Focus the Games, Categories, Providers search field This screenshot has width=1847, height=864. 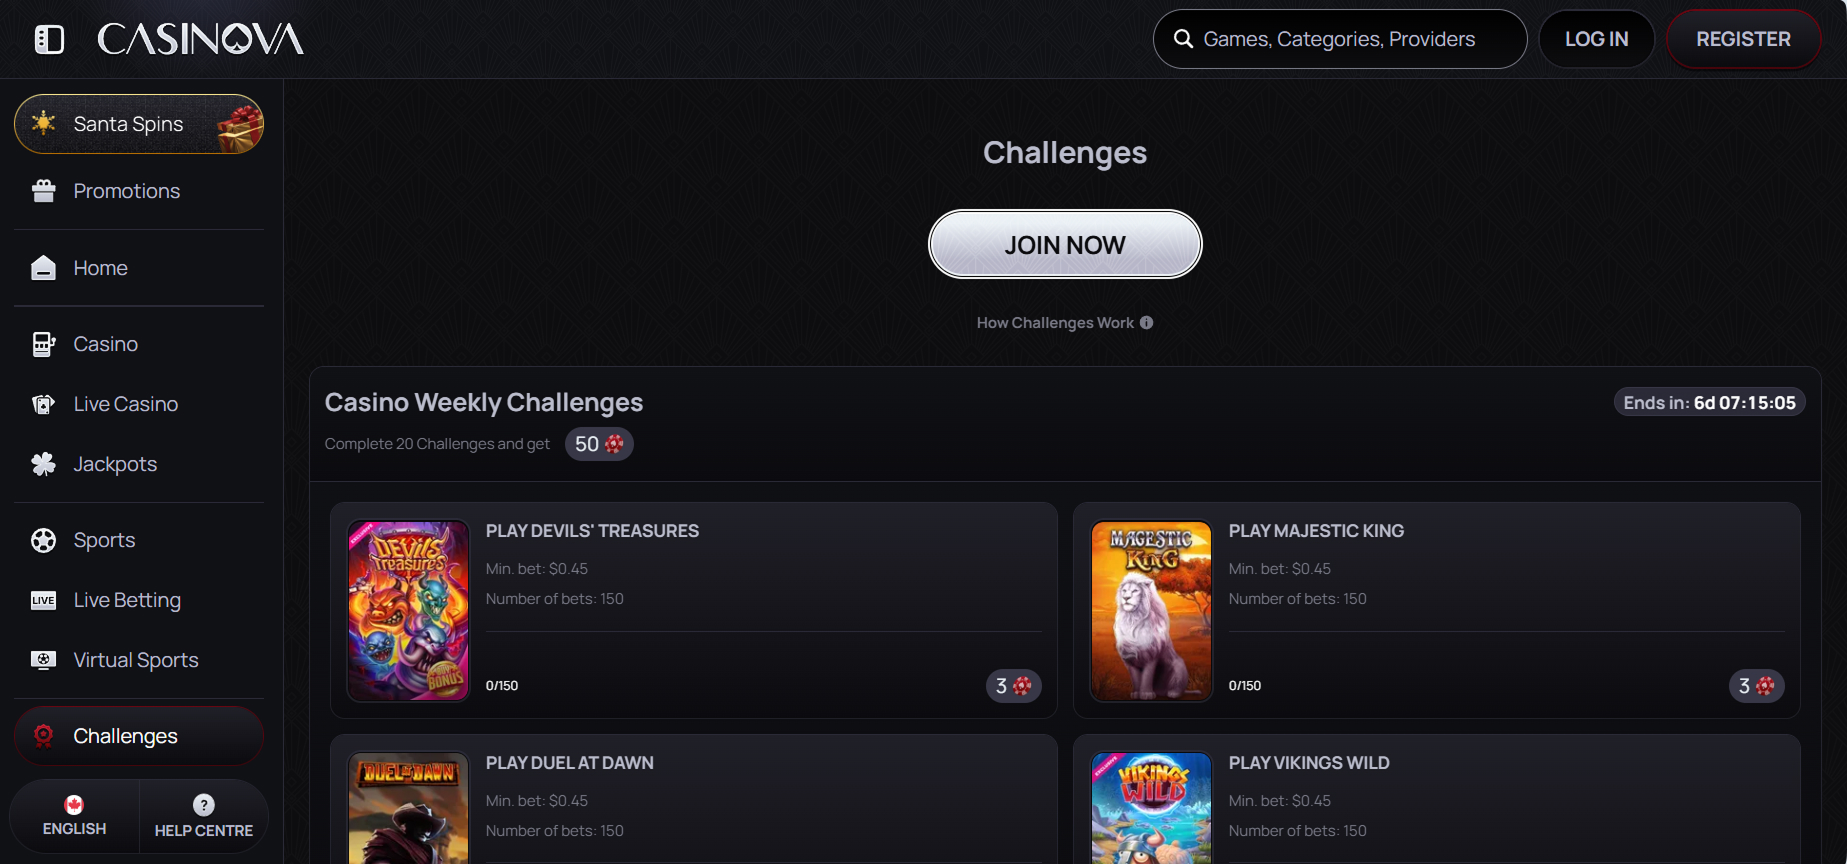tap(1340, 39)
